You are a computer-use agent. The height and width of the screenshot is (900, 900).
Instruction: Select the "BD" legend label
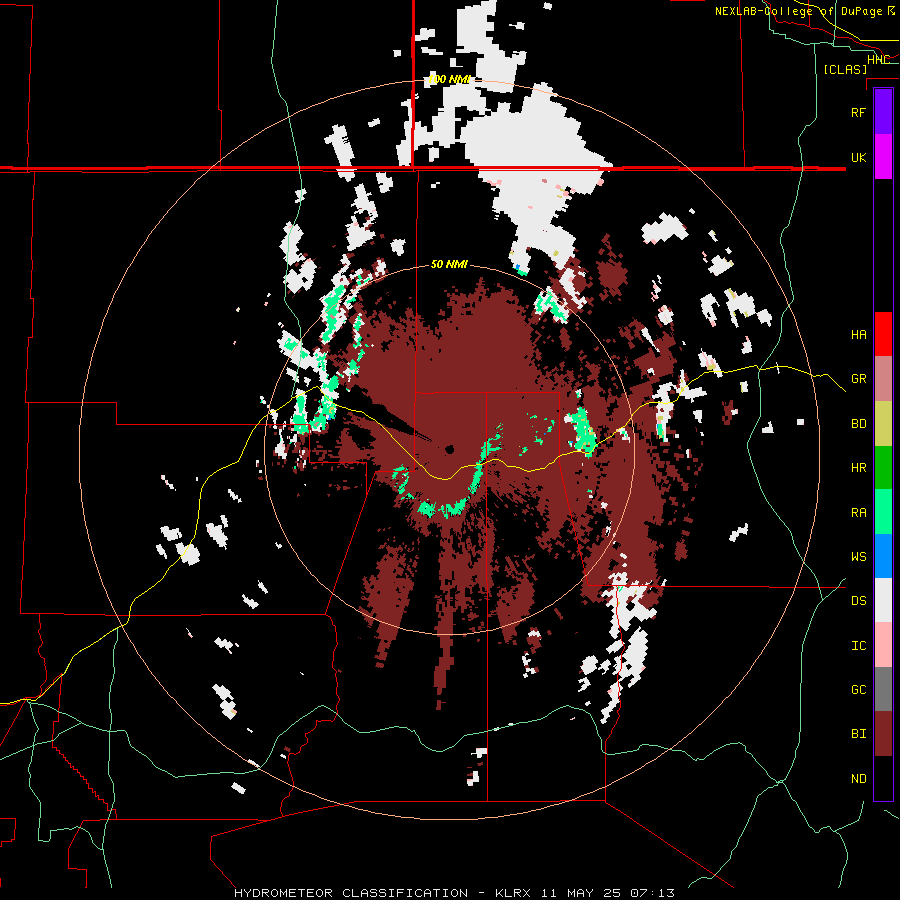pyautogui.click(x=858, y=424)
